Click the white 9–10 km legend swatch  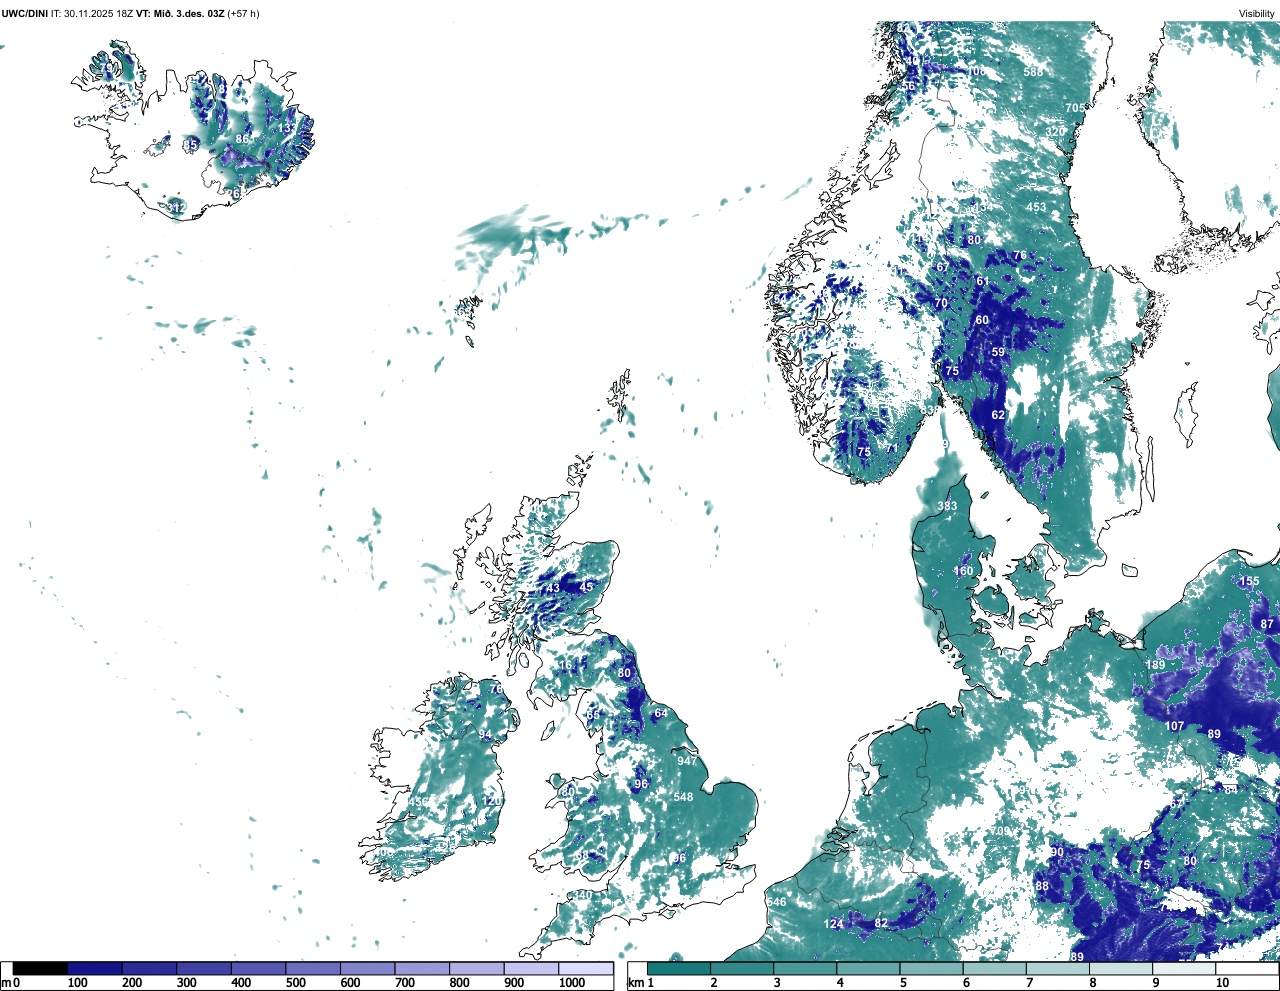tap(1185, 968)
